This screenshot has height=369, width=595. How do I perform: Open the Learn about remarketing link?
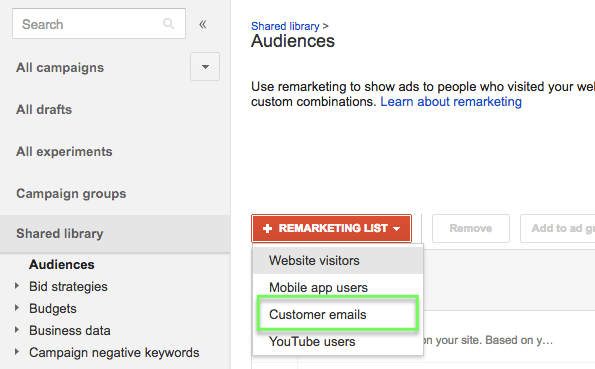[451, 102]
